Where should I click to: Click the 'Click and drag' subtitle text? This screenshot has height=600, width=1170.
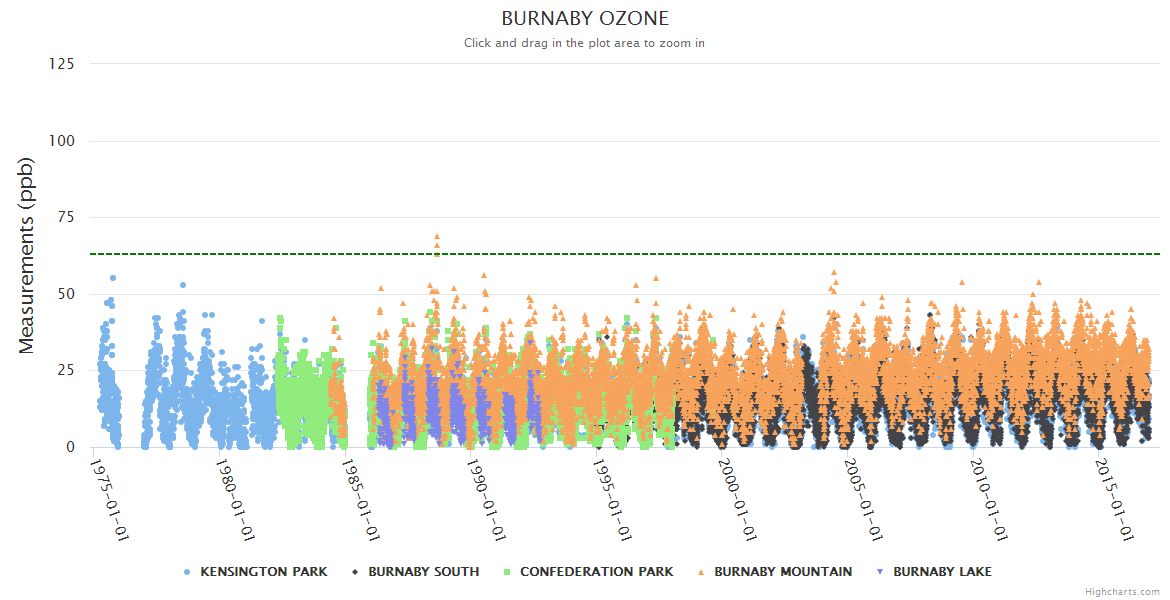point(585,43)
